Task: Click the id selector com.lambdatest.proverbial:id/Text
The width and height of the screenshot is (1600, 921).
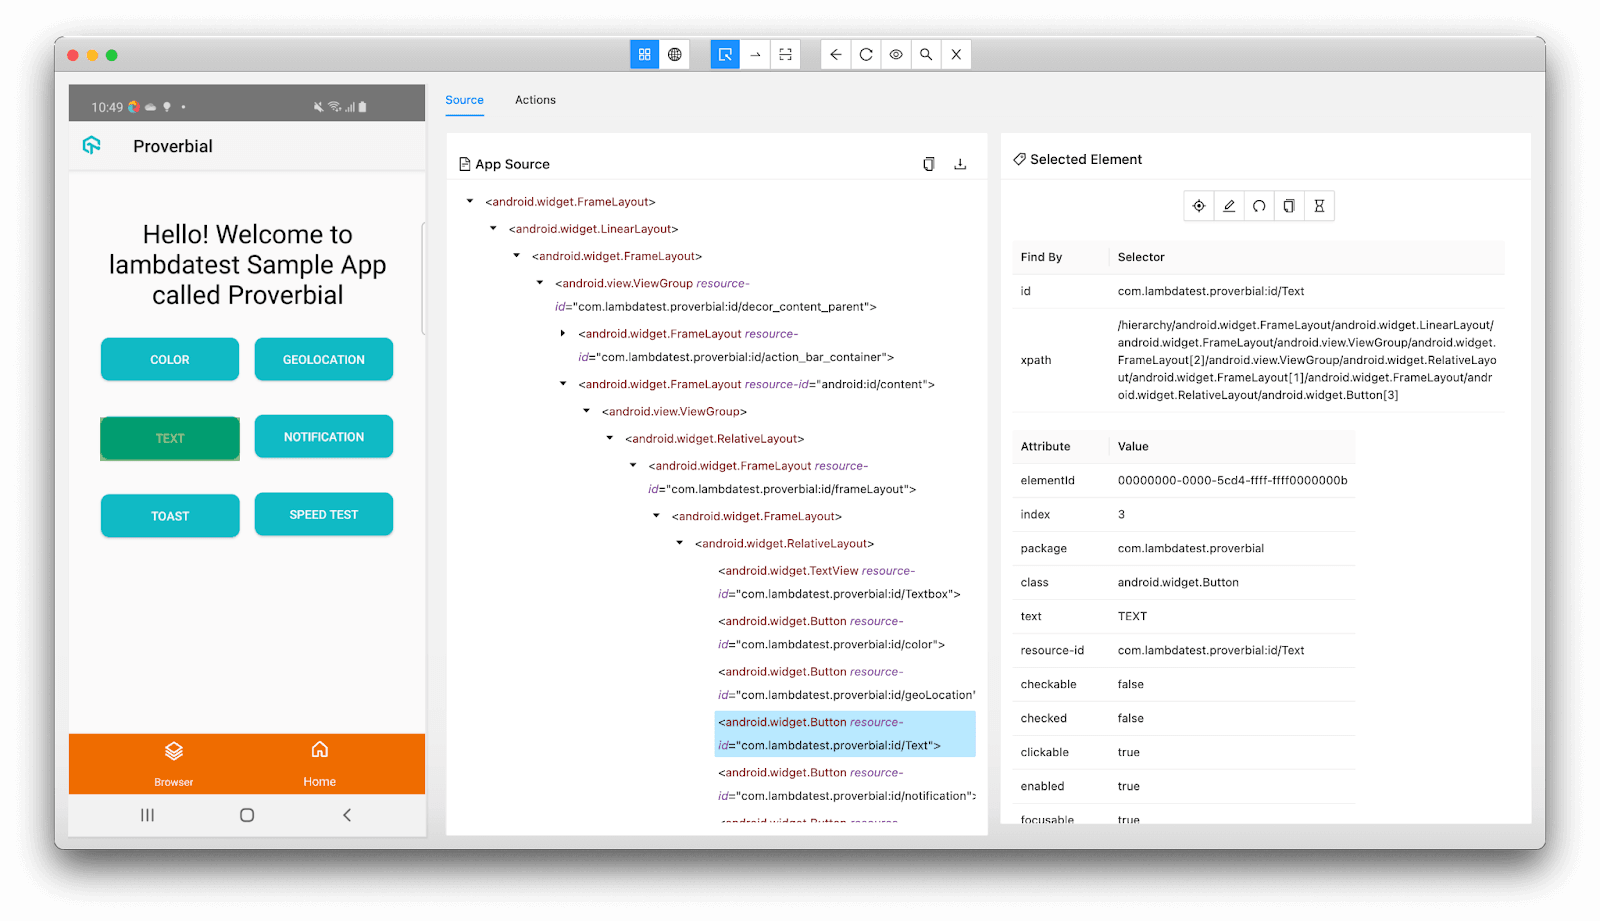Action: coord(1211,291)
